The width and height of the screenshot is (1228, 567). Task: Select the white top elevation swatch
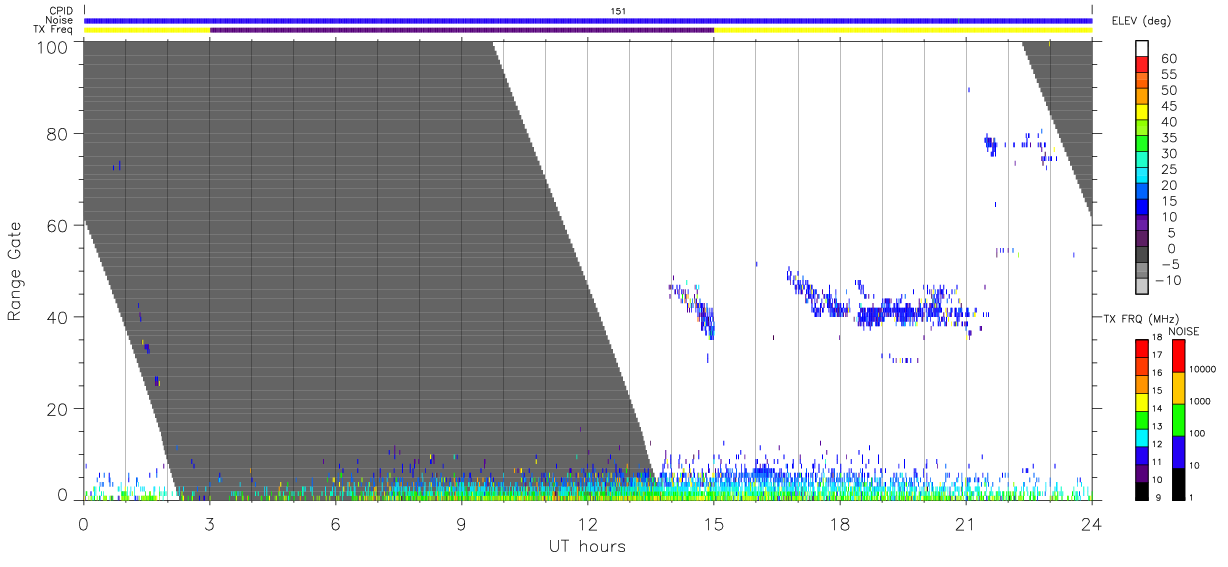click(x=1142, y=48)
